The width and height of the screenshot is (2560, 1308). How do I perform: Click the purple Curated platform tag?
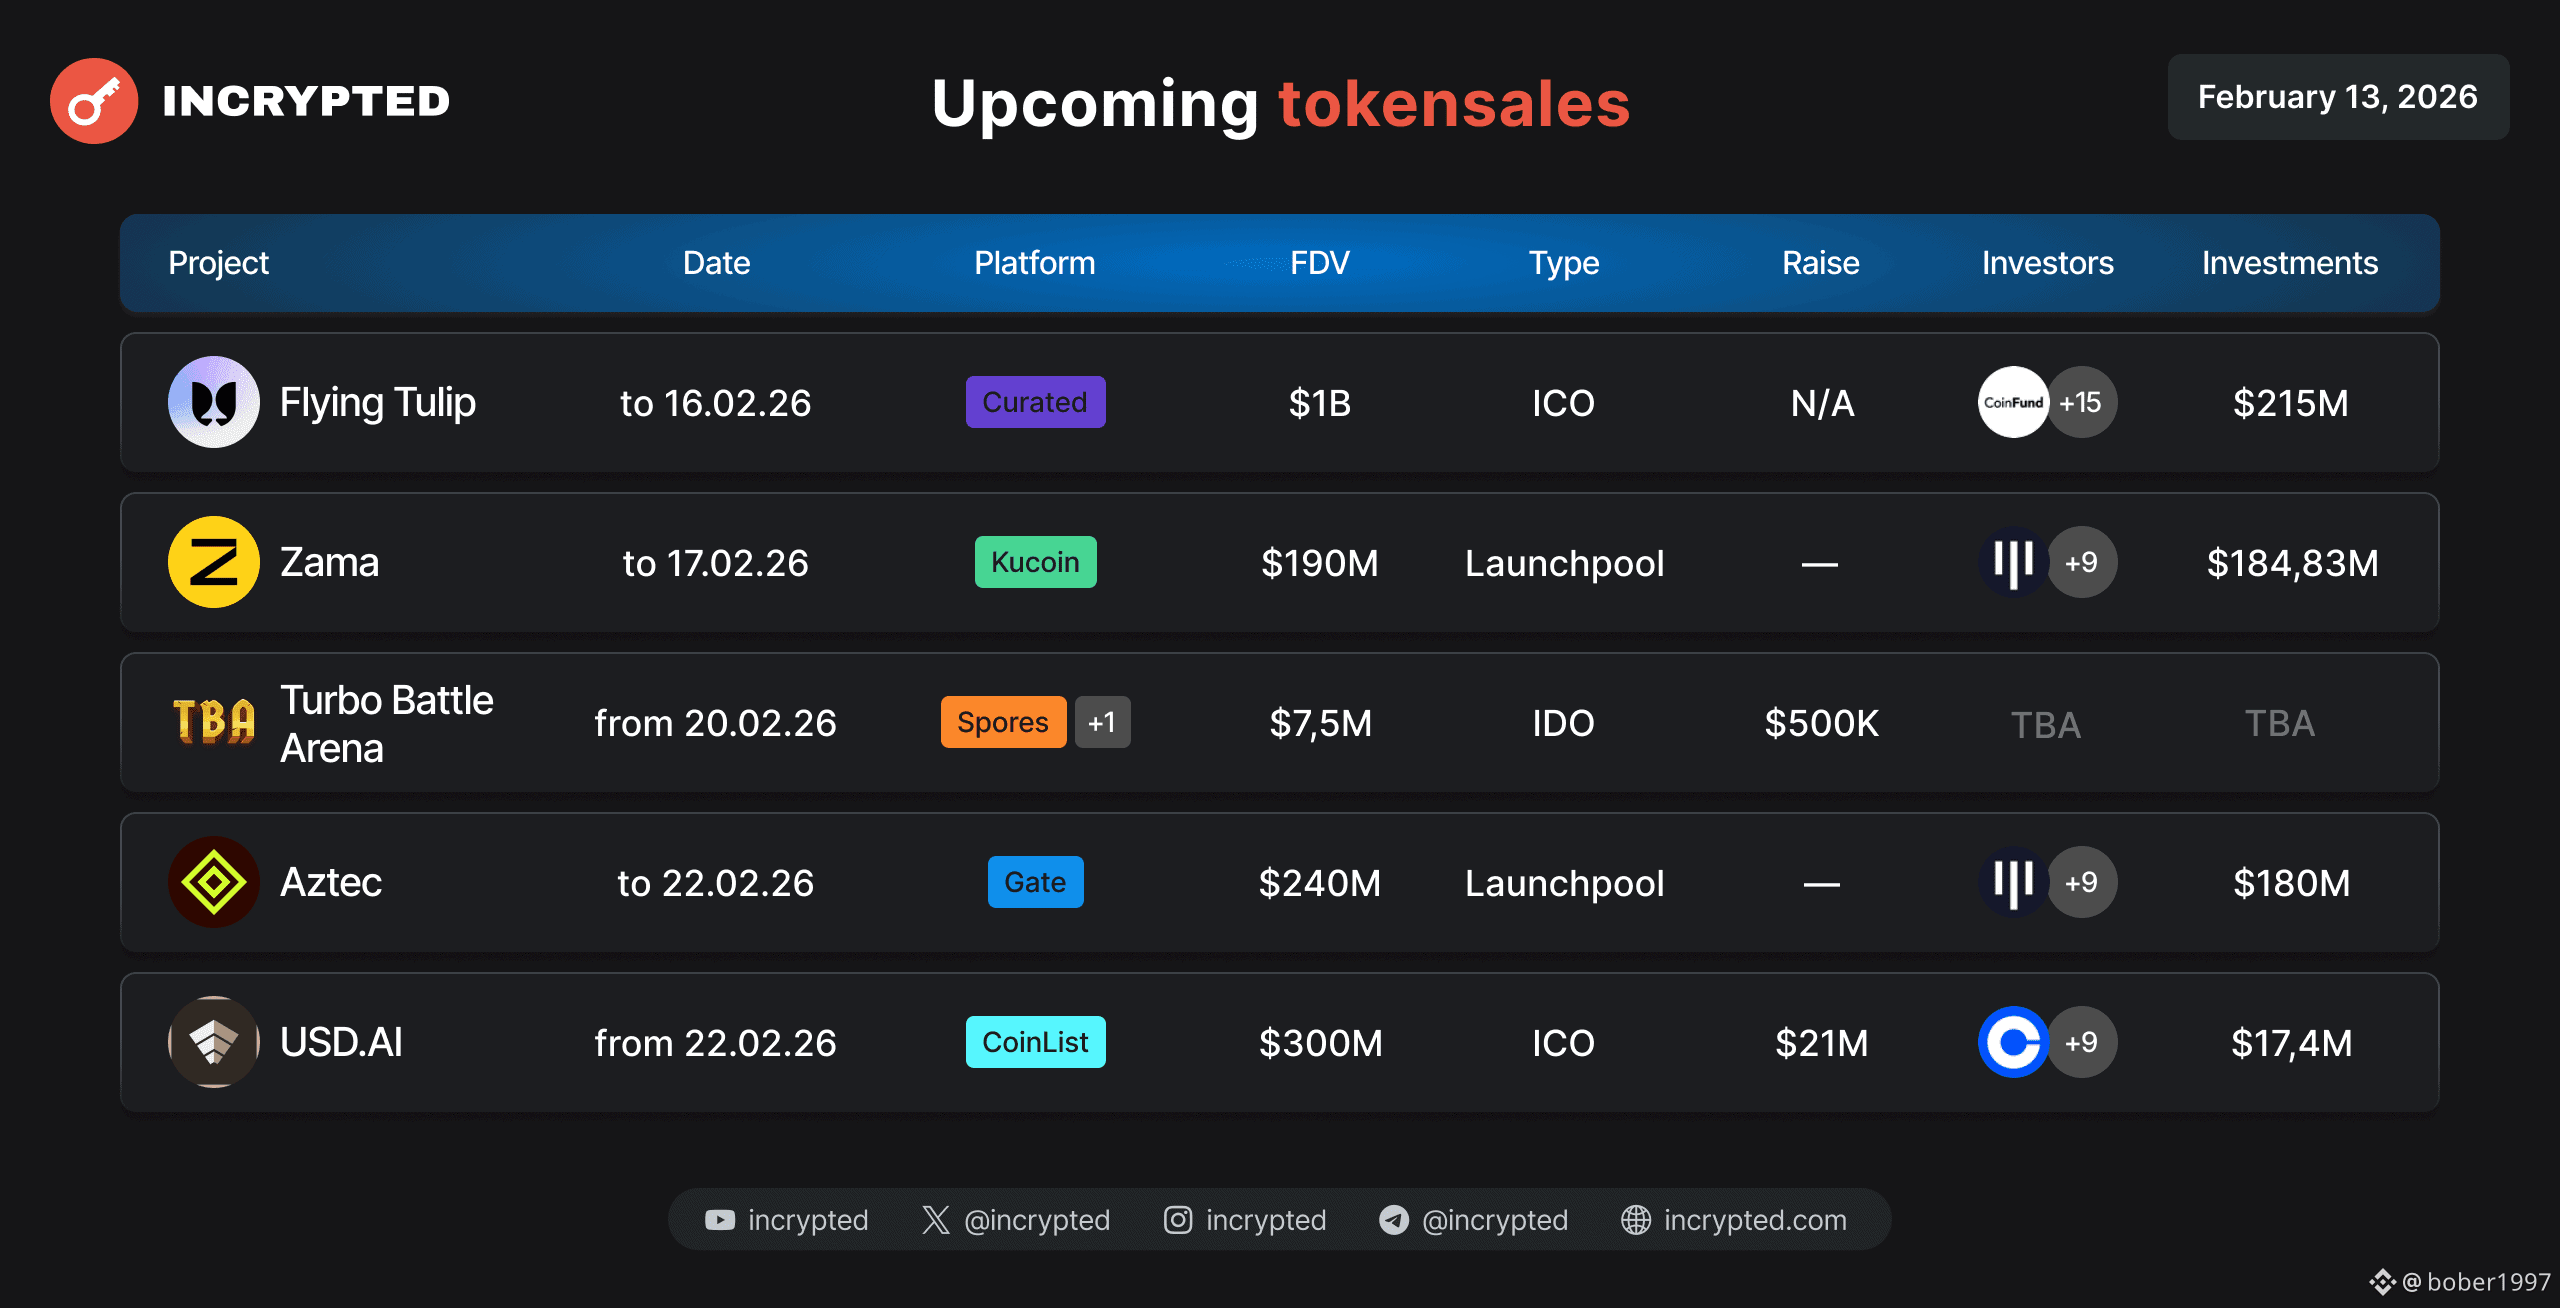tap(1036, 402)
